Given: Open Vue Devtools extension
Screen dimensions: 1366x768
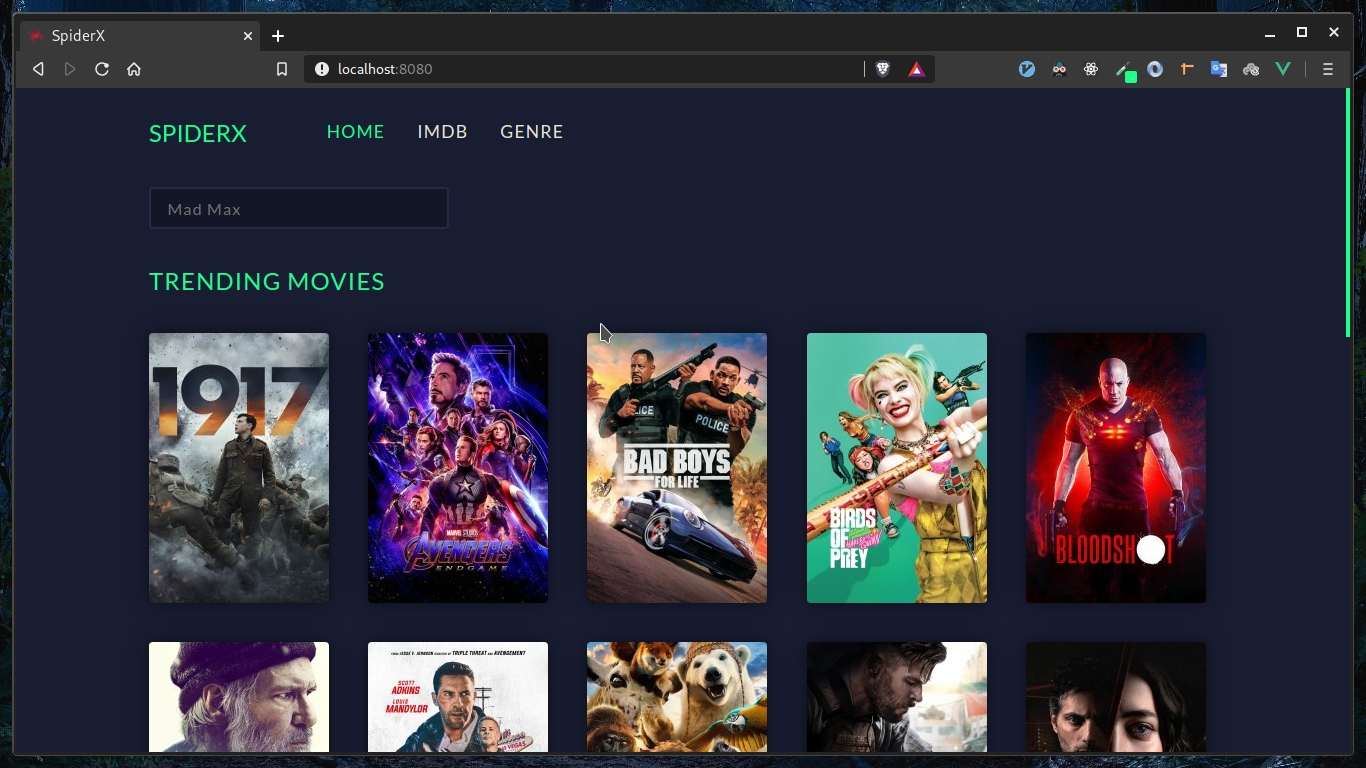Looking at the screenshot, I should coord(1283,69).
